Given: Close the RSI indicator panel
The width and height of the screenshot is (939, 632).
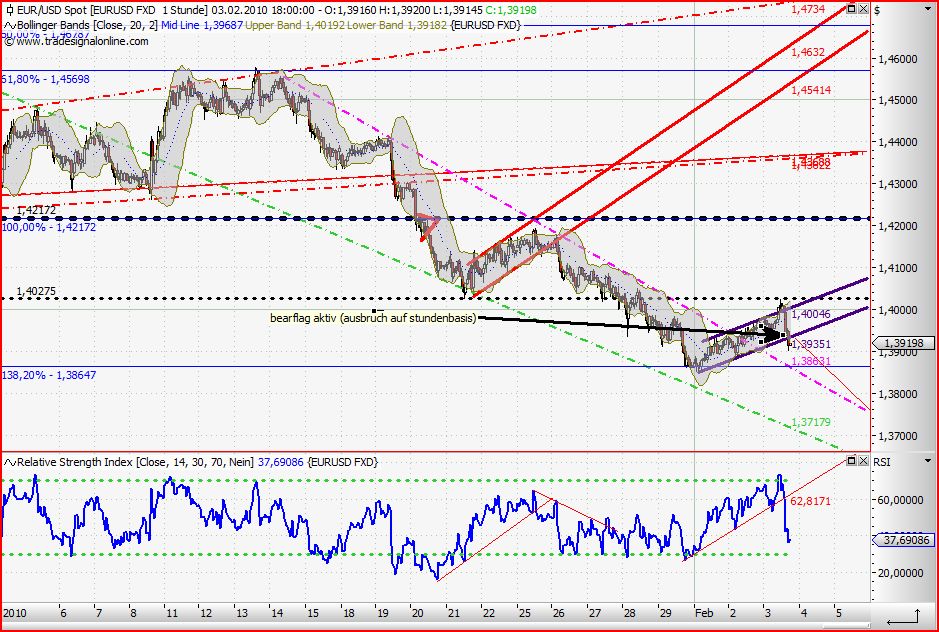Looking at the screenshot, I should tap(863, 460).
